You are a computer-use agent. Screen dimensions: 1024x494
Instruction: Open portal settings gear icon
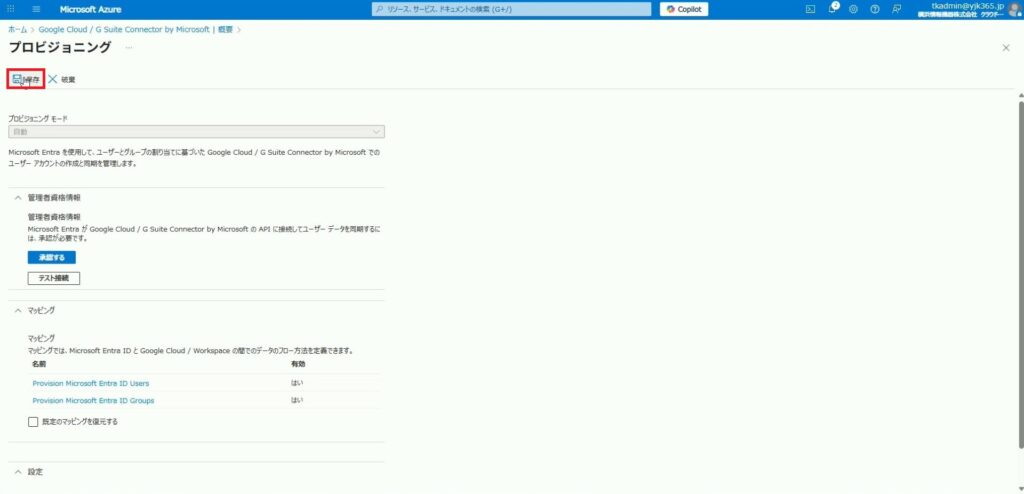point(853,9)
